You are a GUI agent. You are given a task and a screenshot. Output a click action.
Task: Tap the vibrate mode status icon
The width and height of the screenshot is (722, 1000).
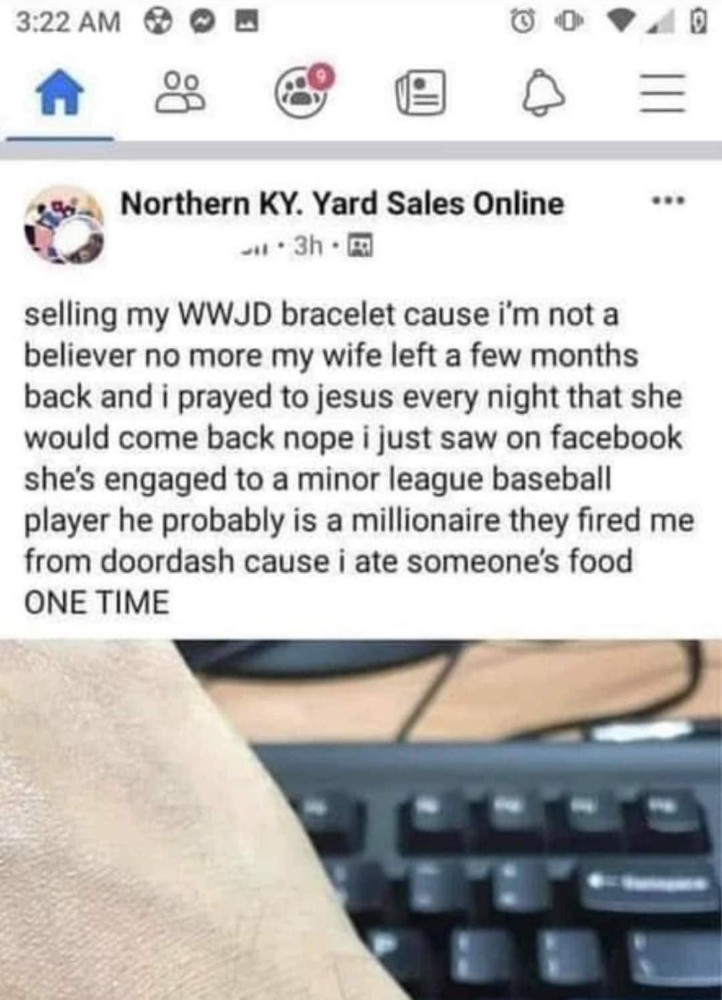coord(570,22)
